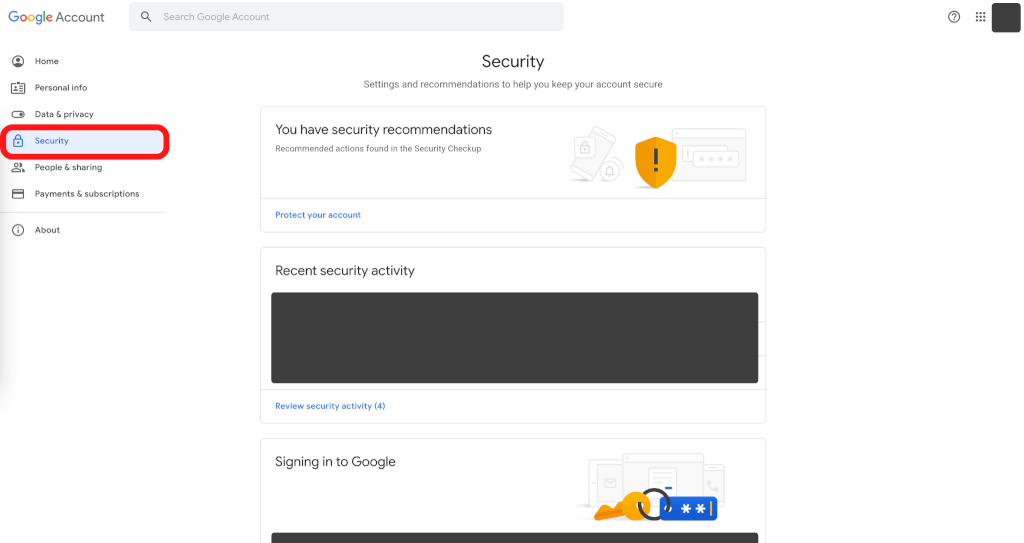1024x543 pixels.
Task: Open the profile avatar in top right
Action: 1005,17
